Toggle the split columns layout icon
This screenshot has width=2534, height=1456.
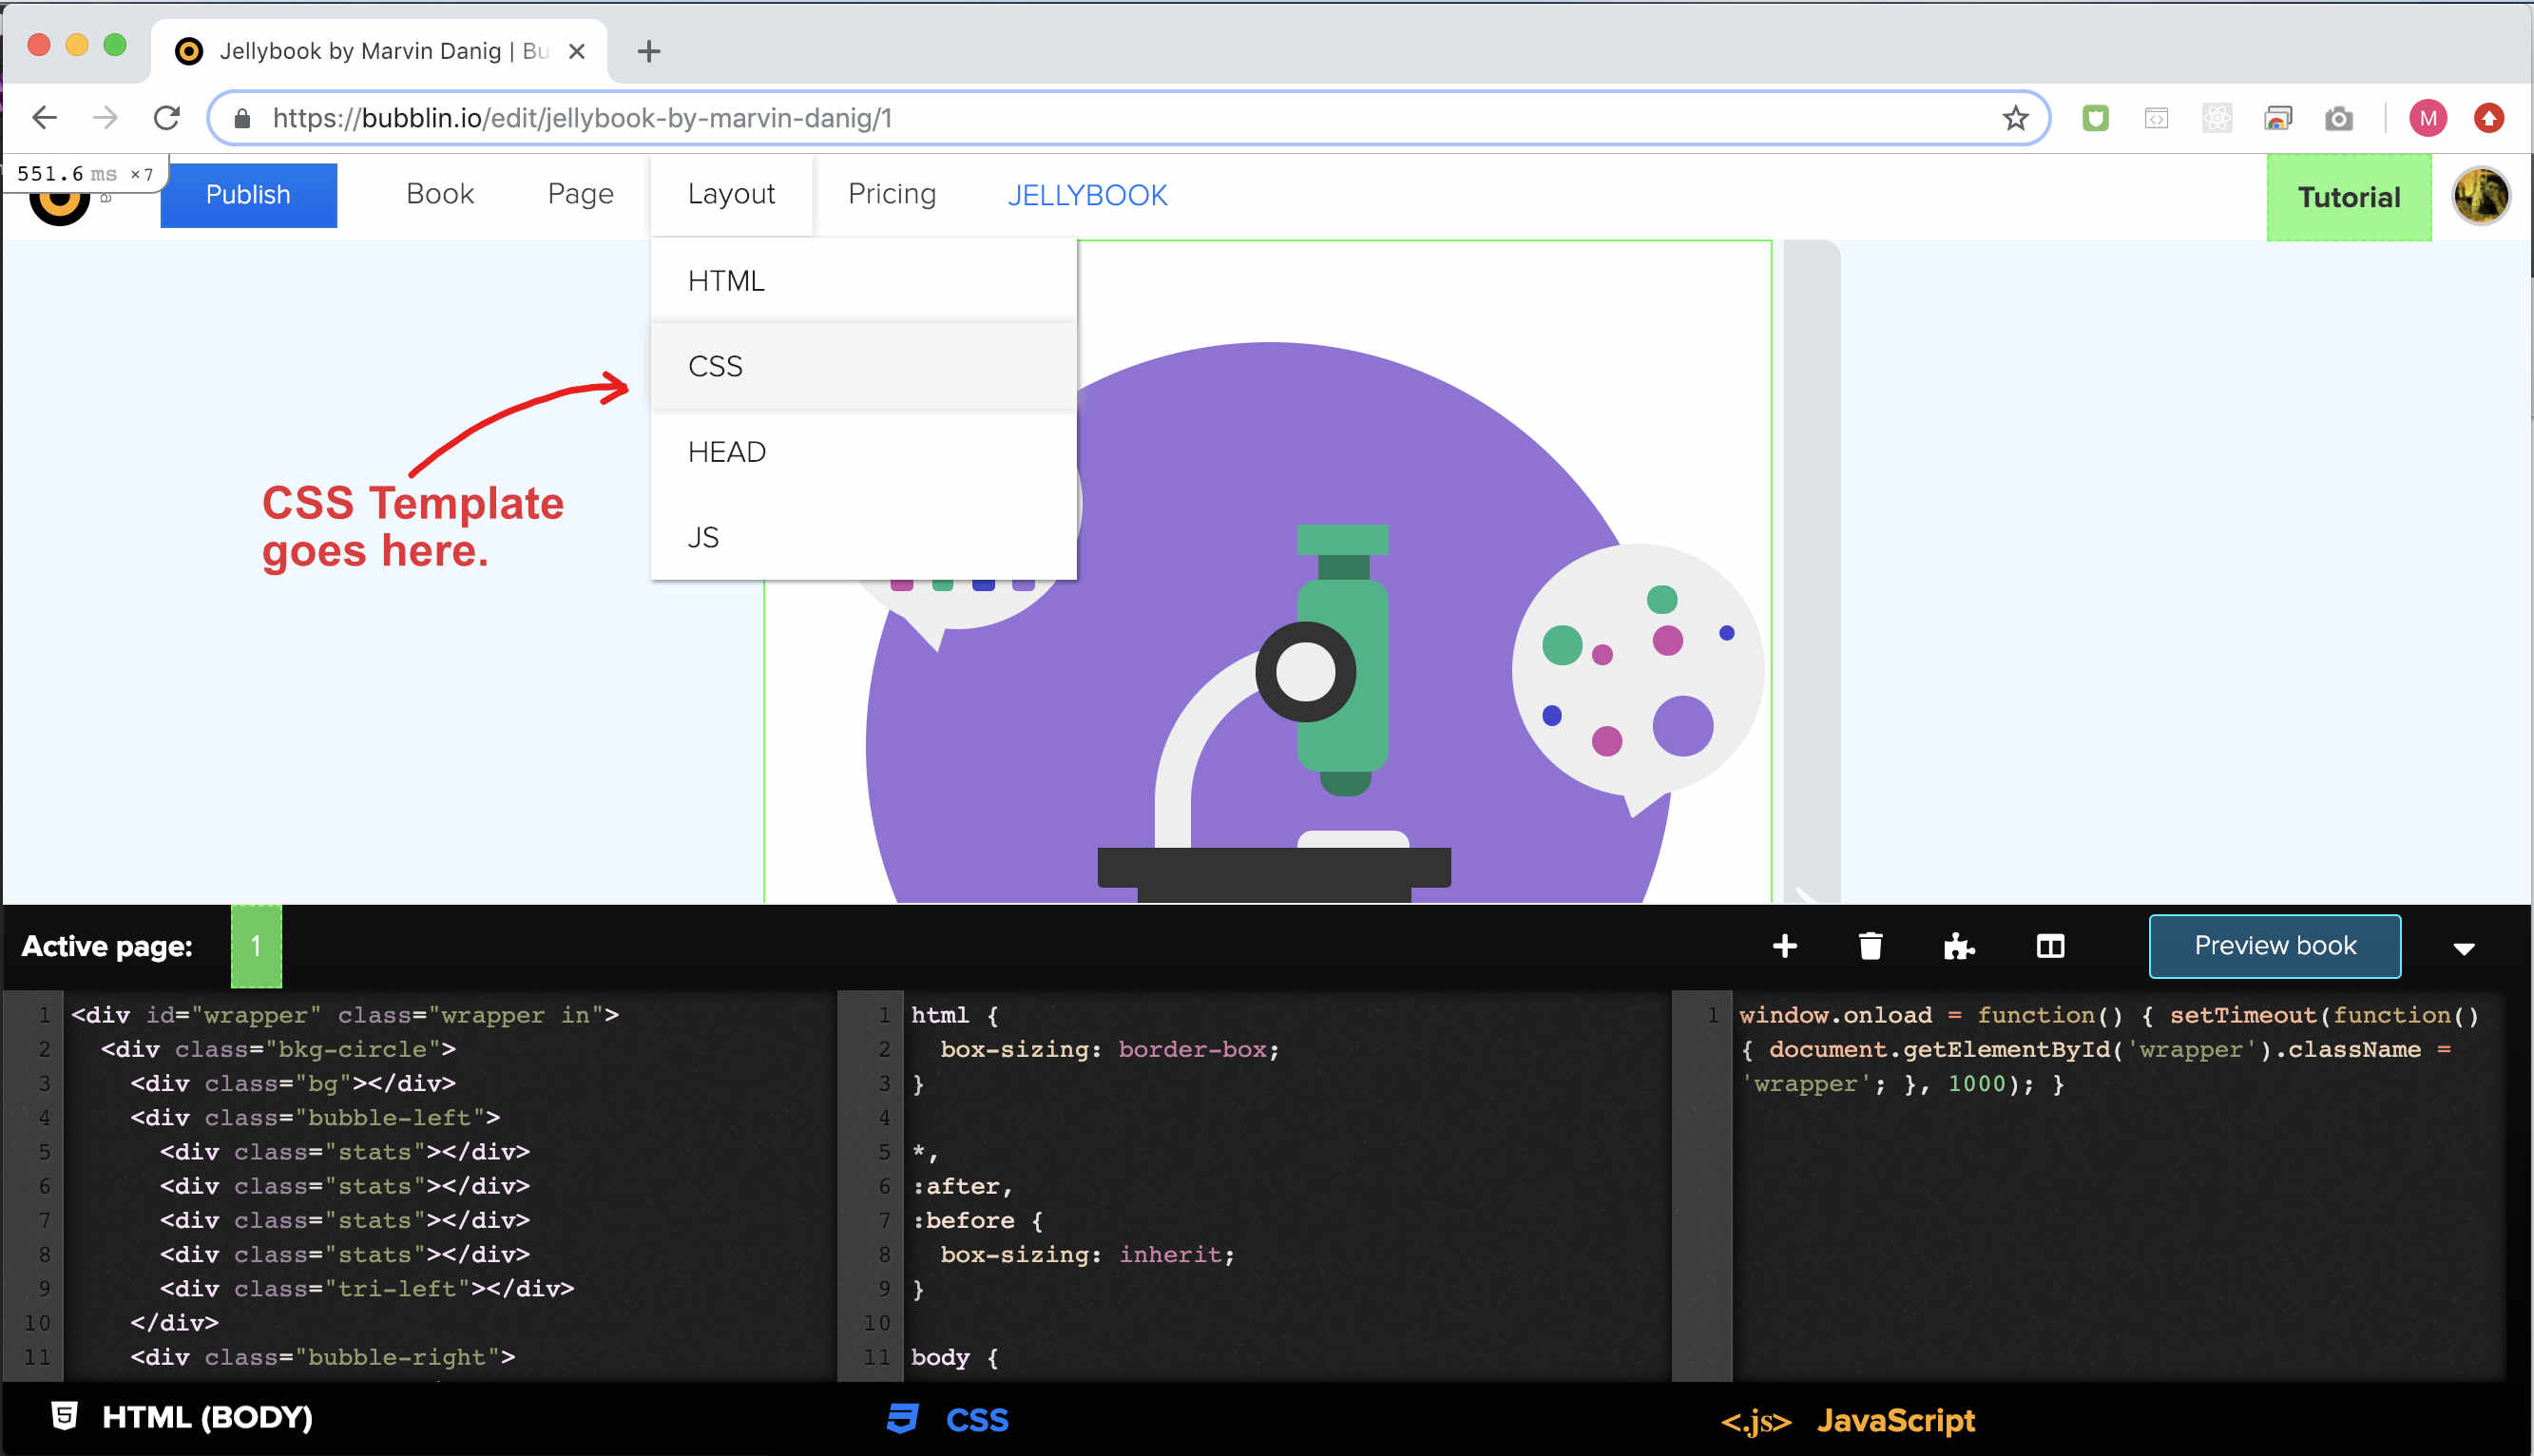click(x=2050, y=946)
